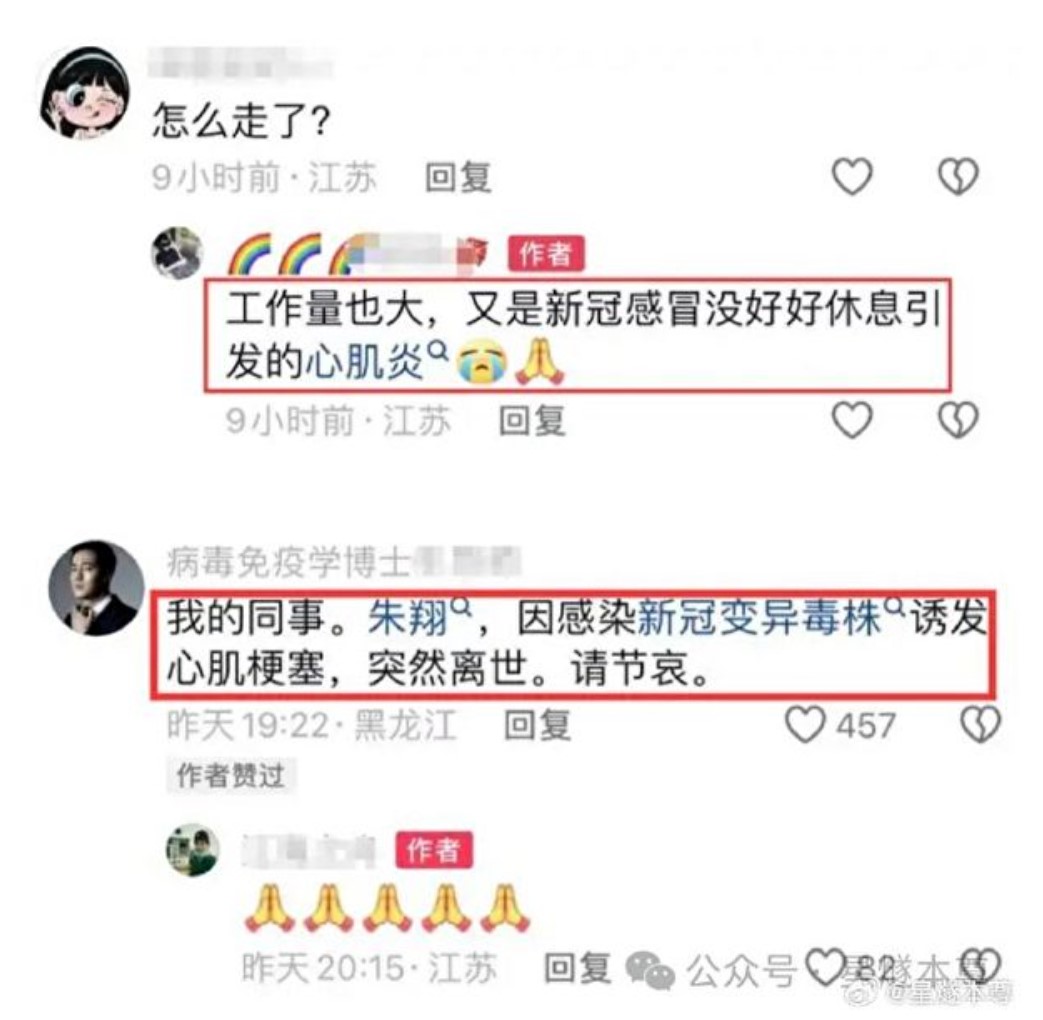Screen dimensions: 1043x1020
Task: Open the cartoon girl avatar profile
Action: [x=84, y=93]
